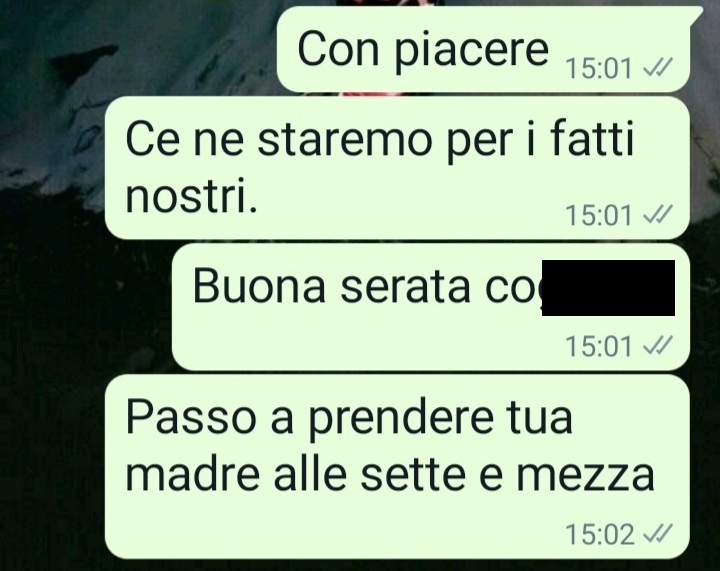Click double-check icon on 'Buona serata' message
This screenshot has height=571, width=720.
(658, 346)
